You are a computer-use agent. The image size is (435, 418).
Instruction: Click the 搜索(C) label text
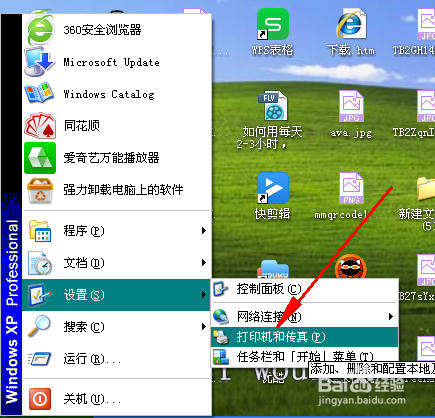tap(84, 327)
